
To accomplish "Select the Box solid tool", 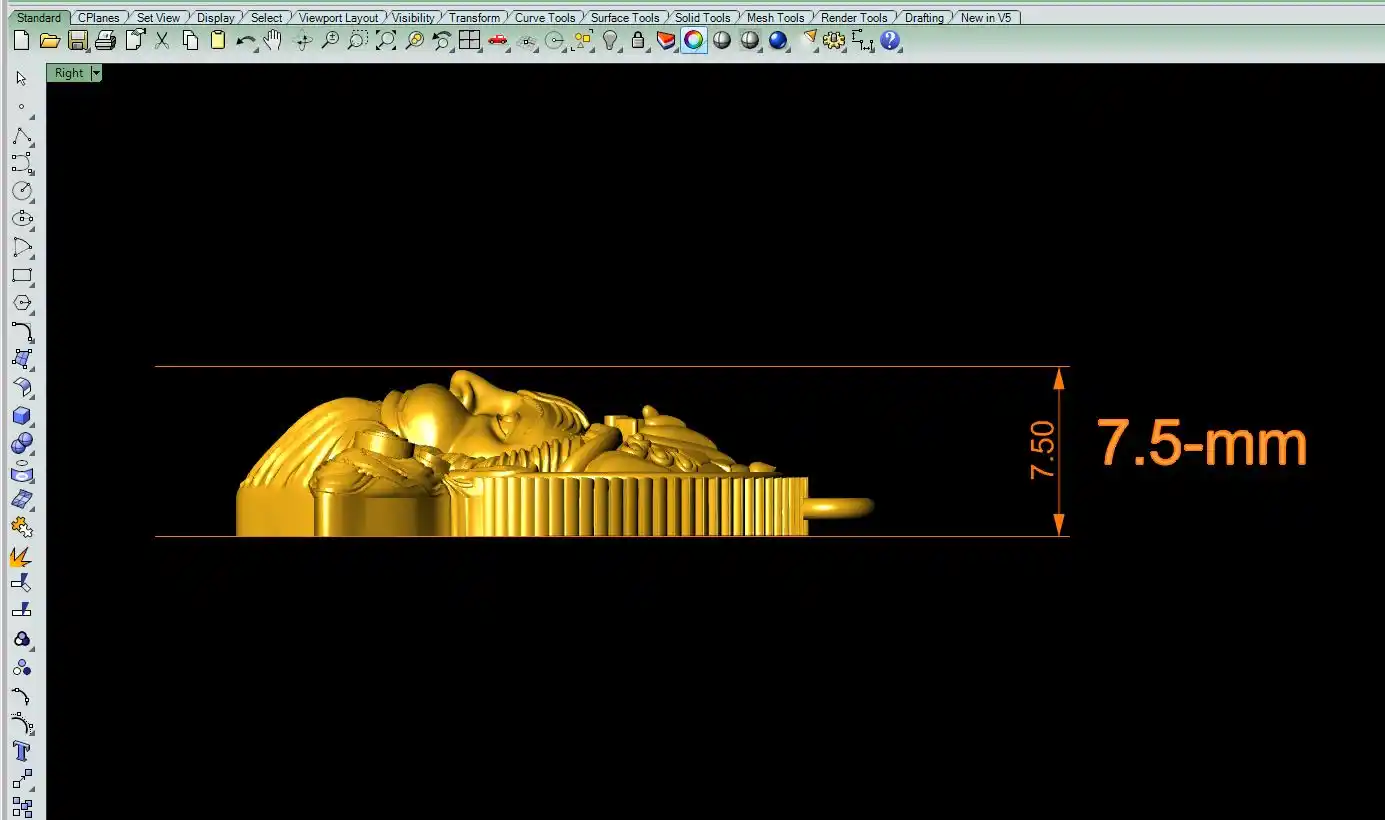I will 21,415.
